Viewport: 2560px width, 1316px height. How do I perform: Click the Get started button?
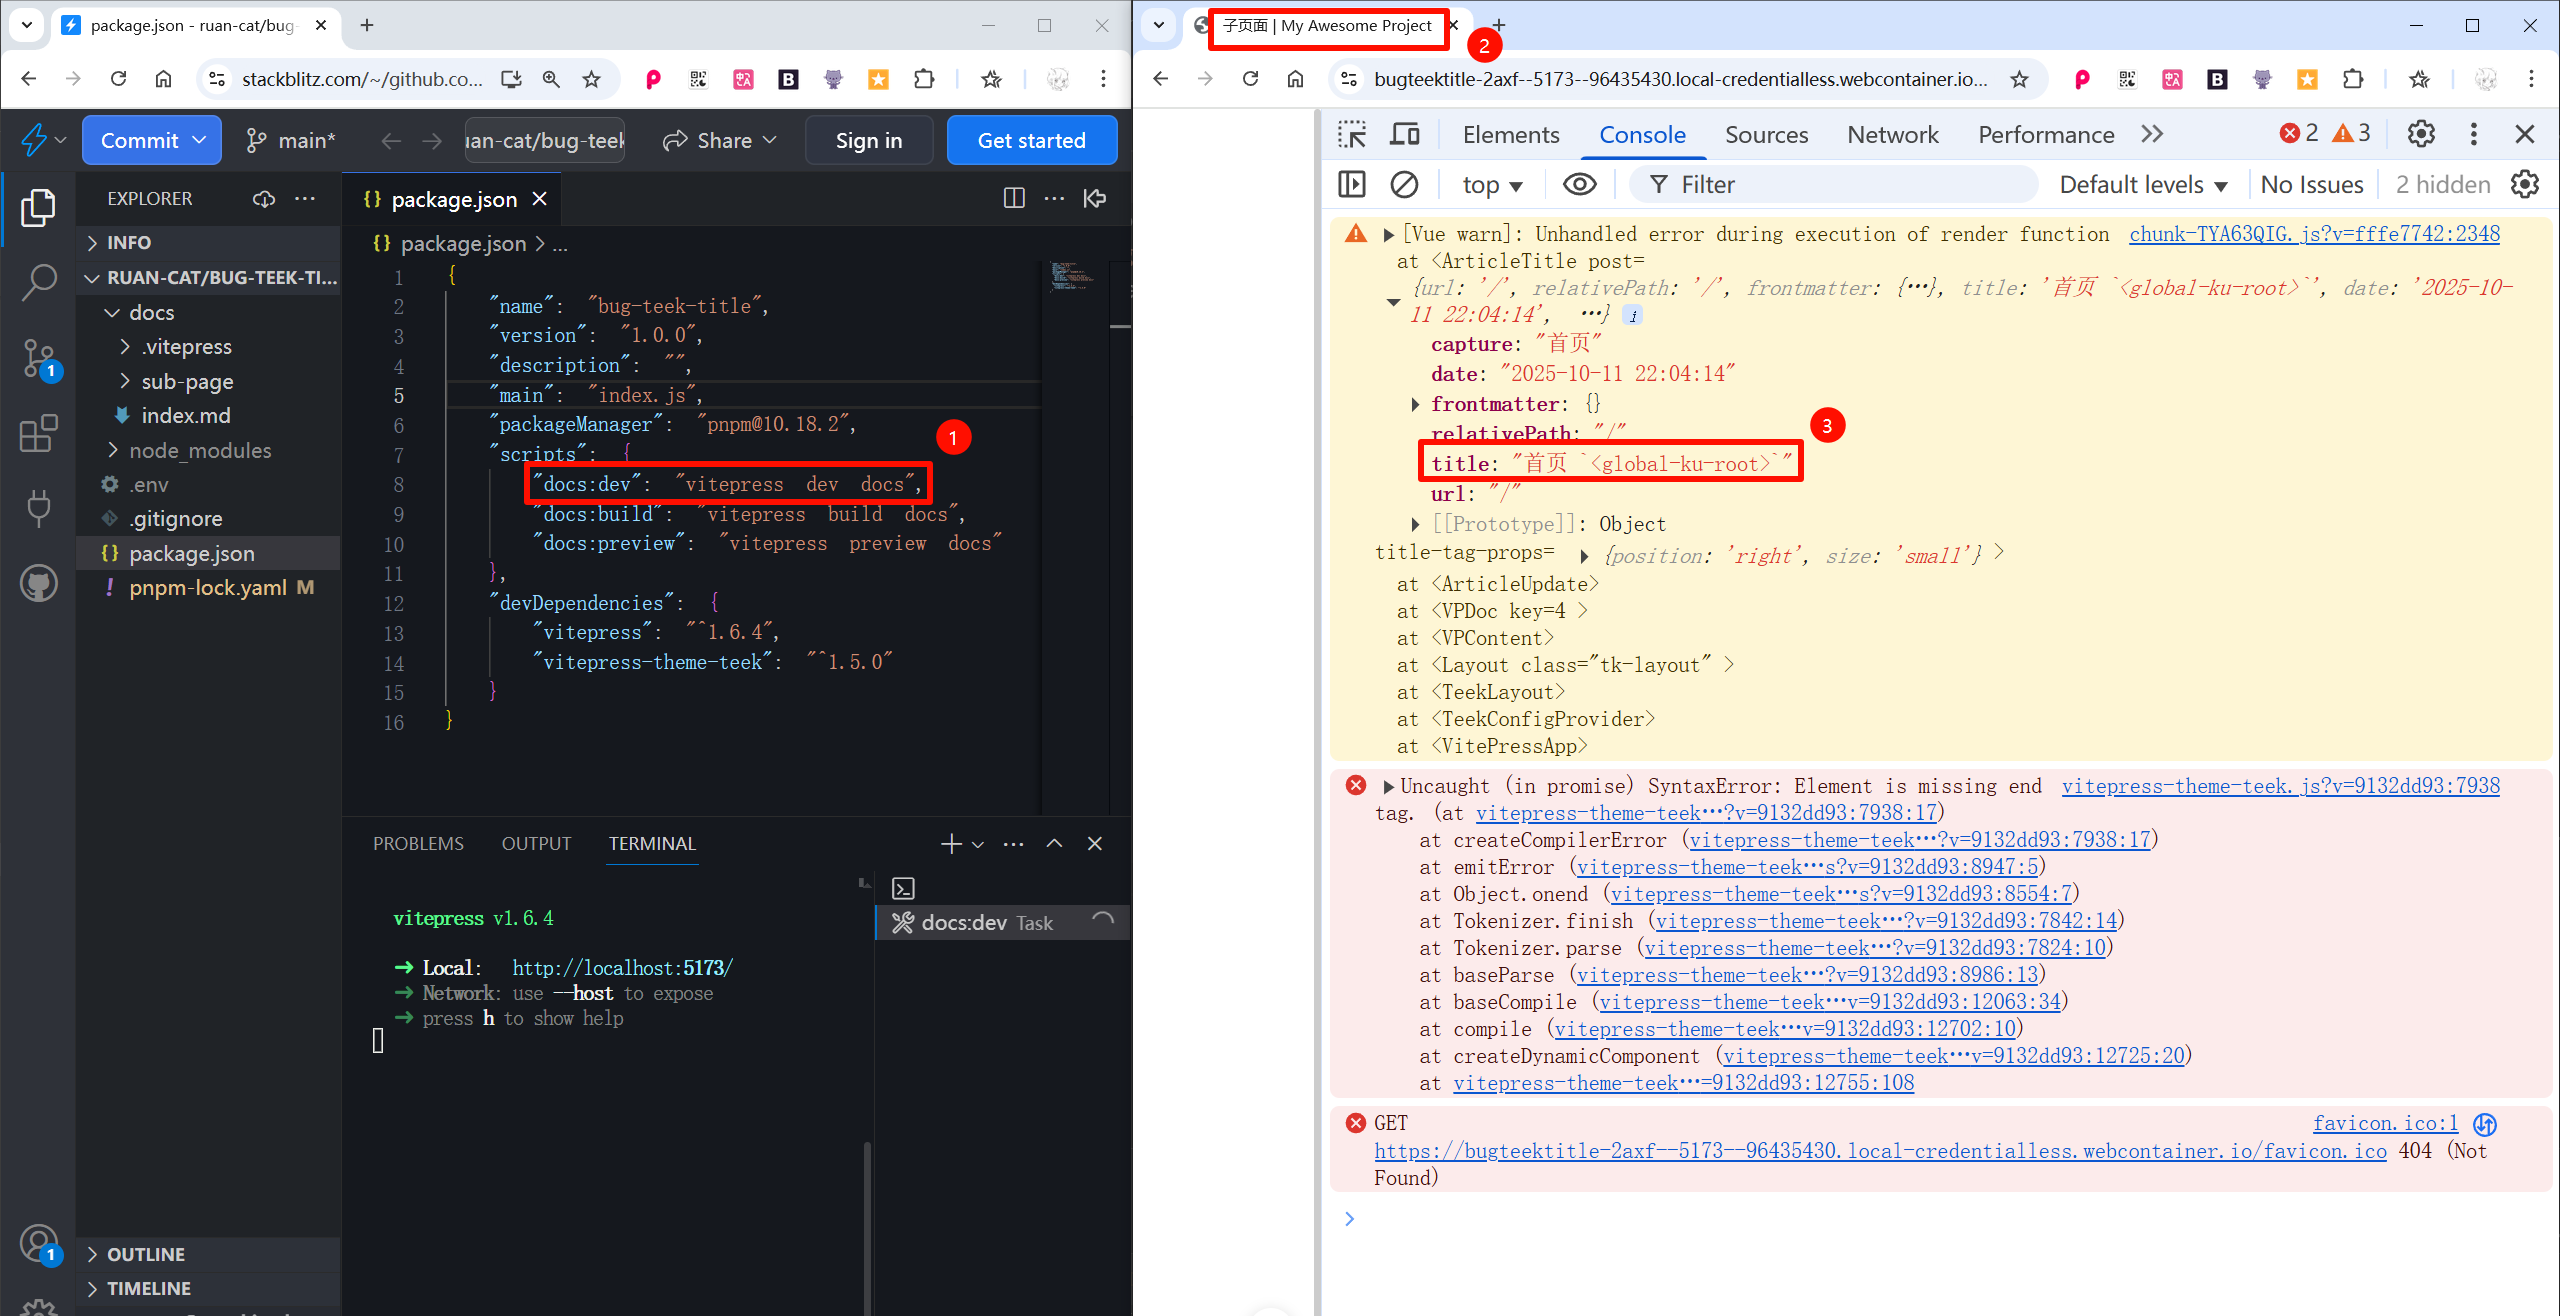[1031, 140]
